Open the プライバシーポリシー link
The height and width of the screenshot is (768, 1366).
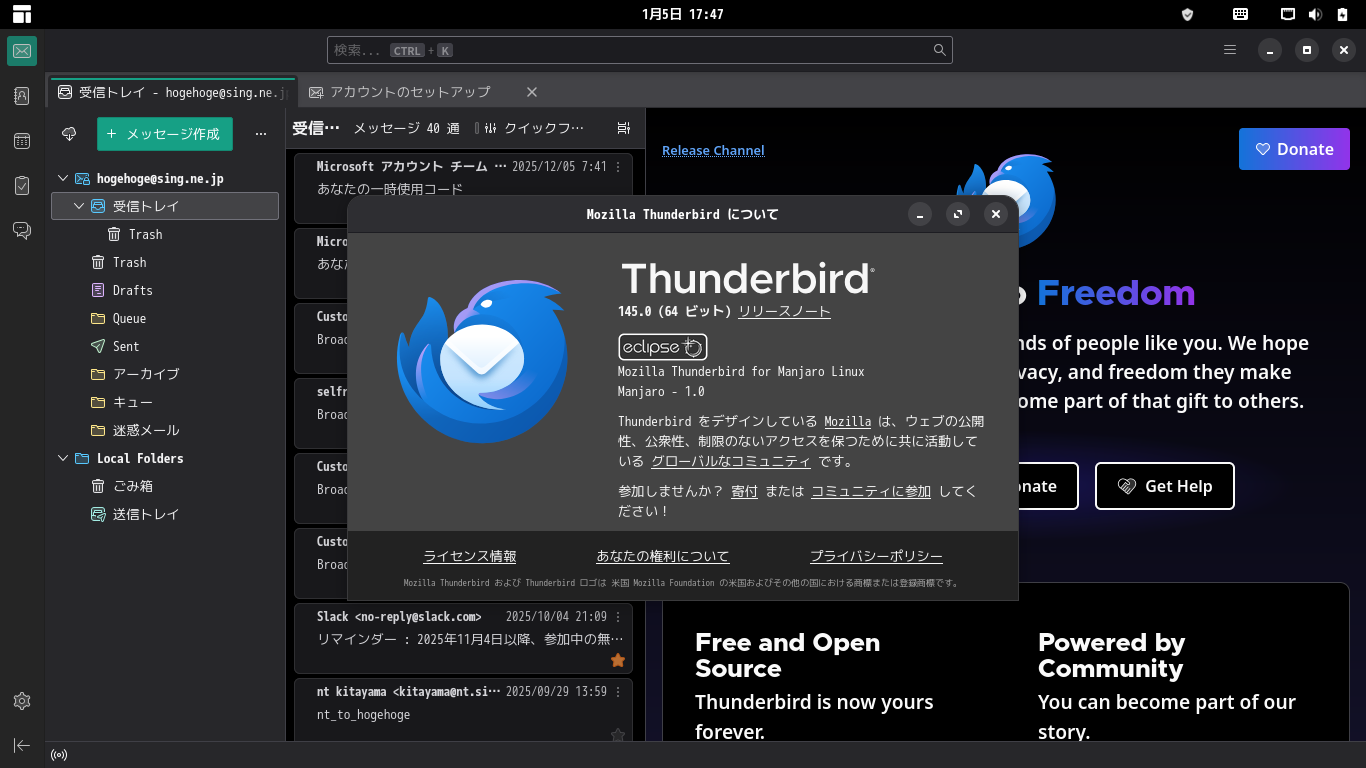coord(876,557)
